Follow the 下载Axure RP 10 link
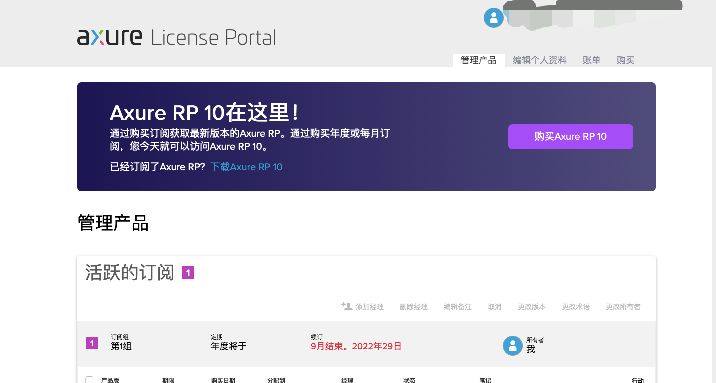 (247, 167)
